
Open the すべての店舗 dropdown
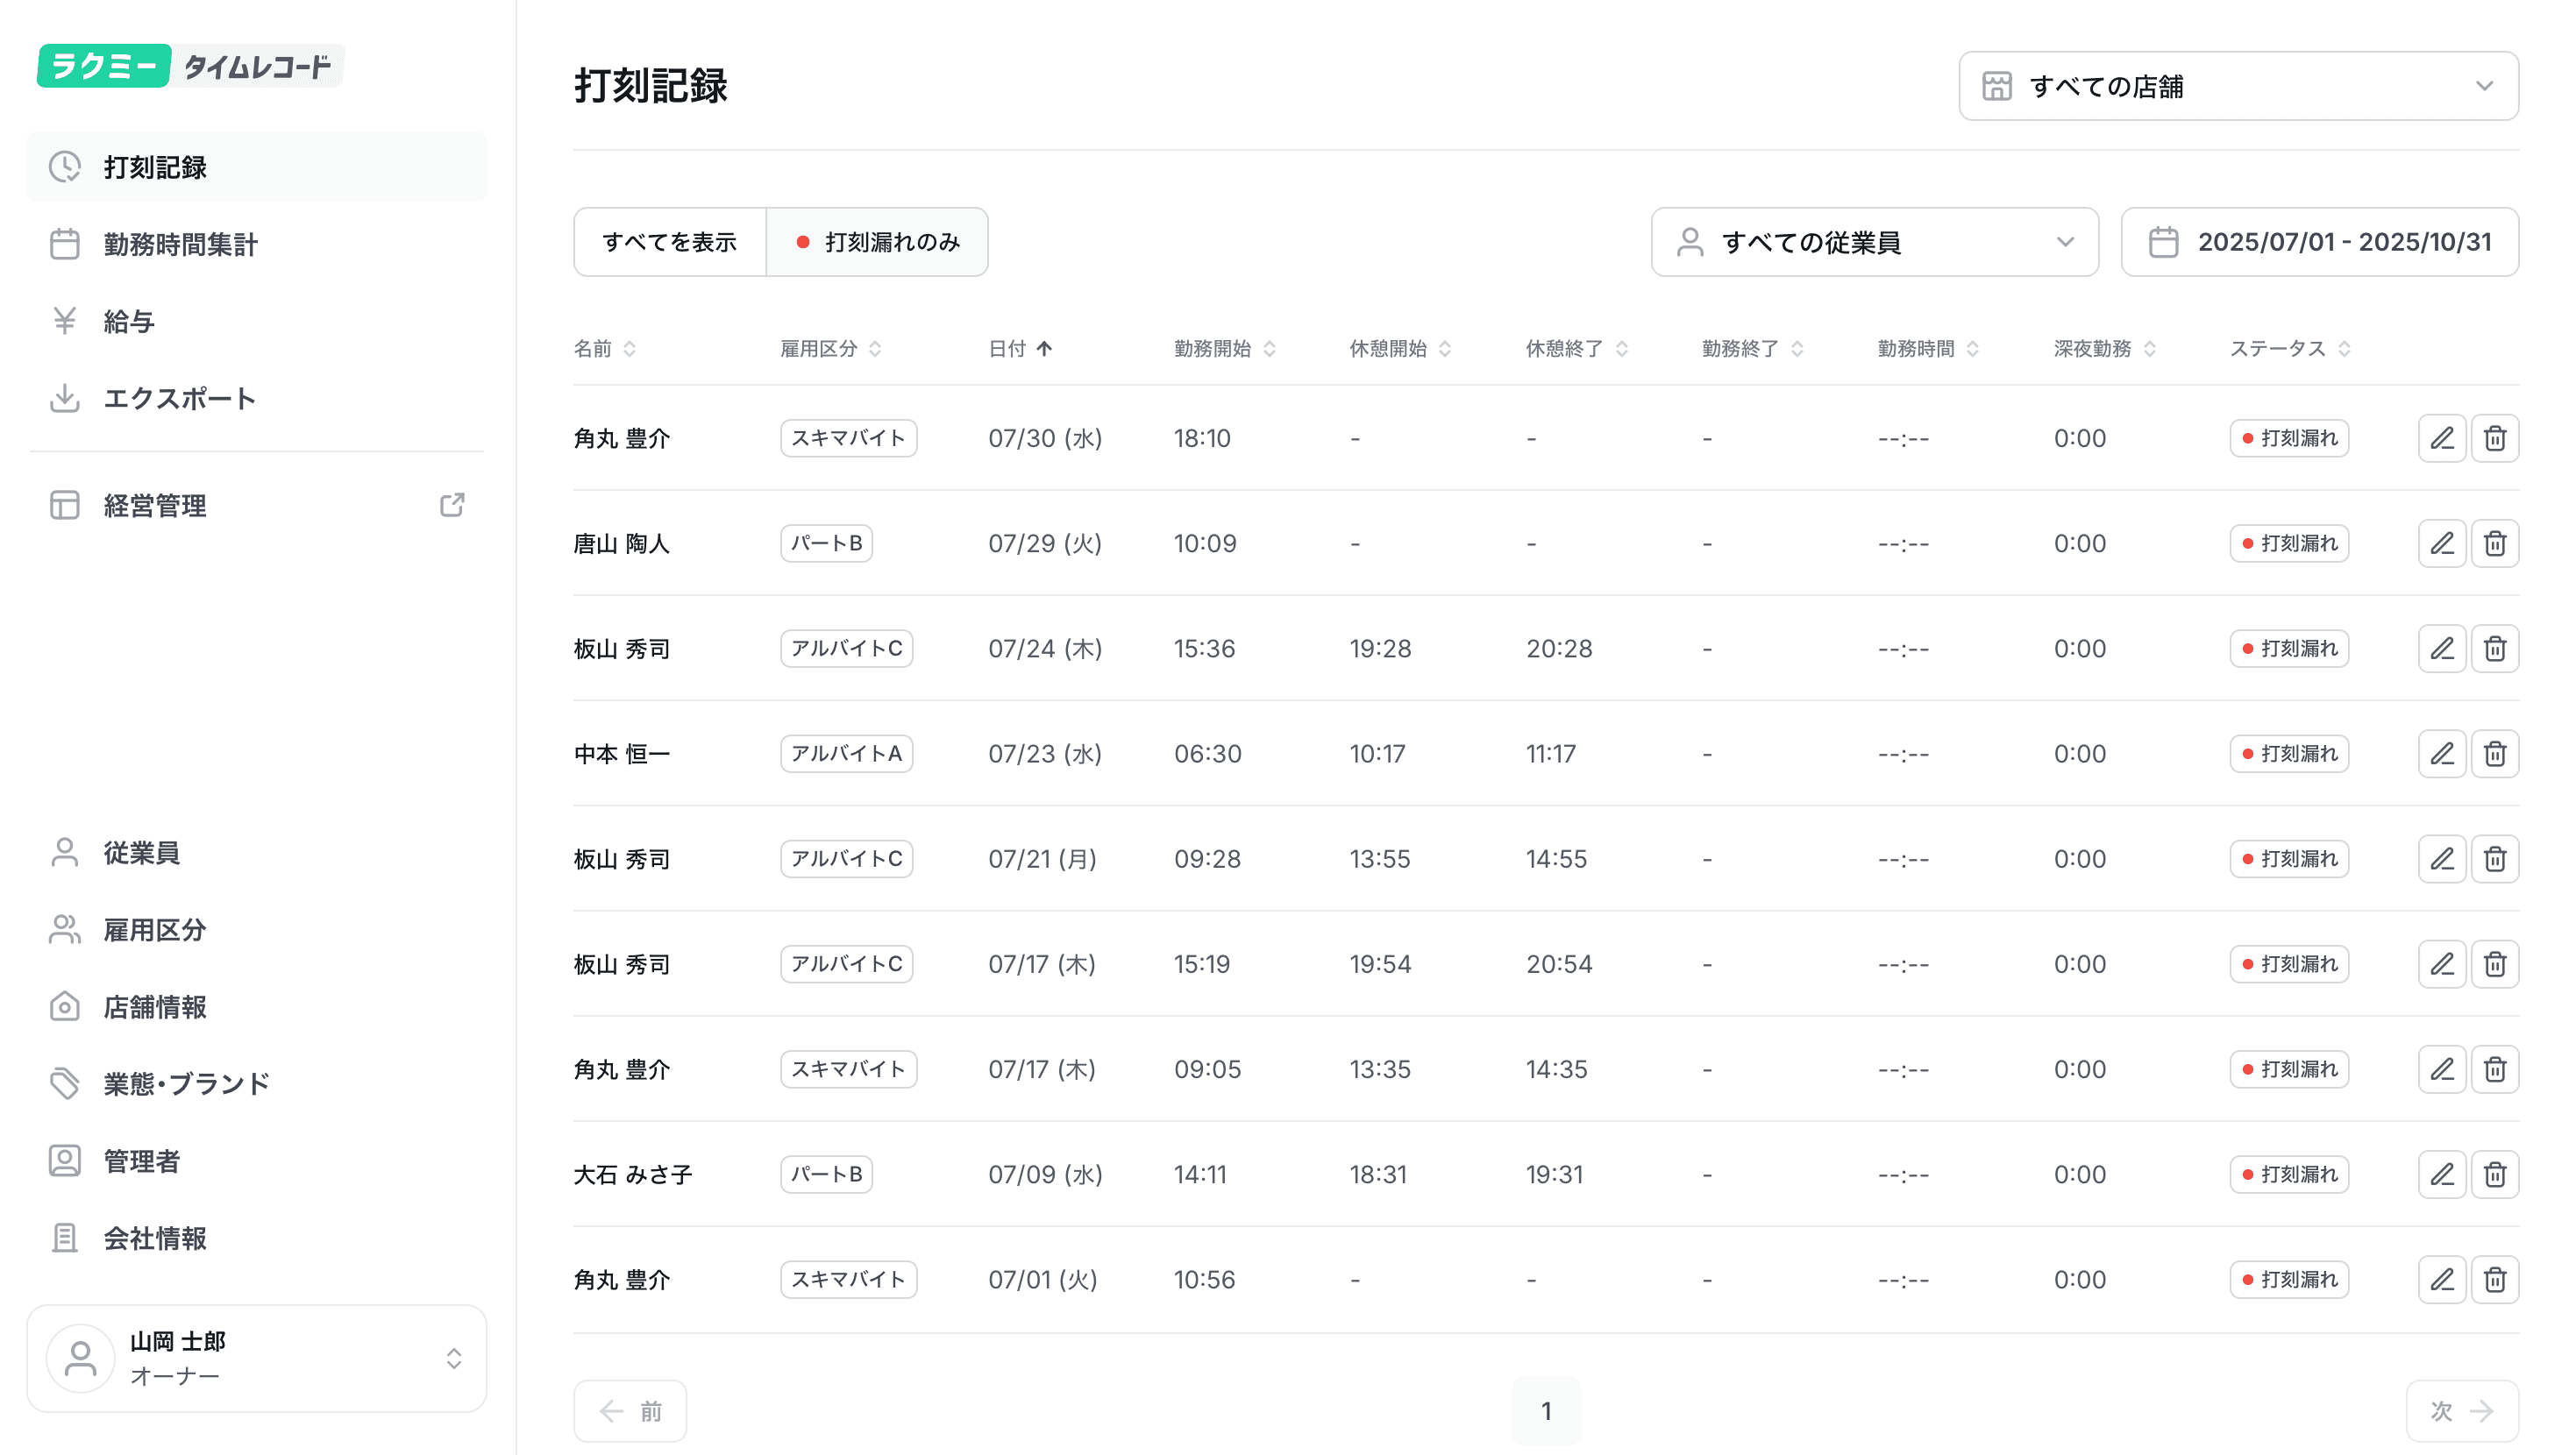coord(2237,87)
